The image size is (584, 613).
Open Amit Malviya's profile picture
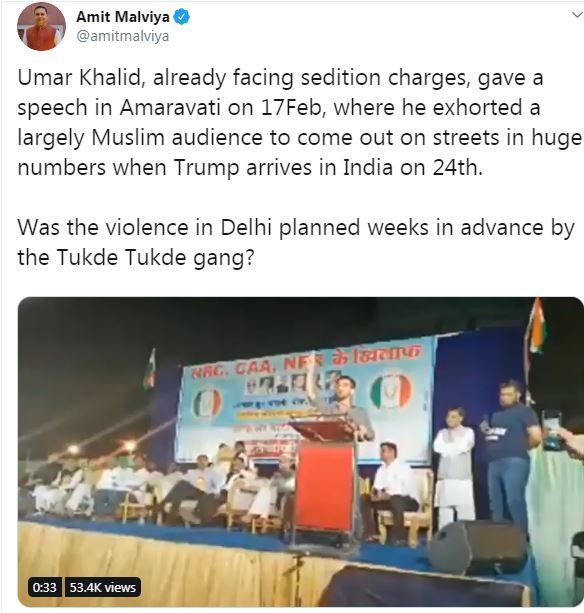pyautogui.click(x=41, y=27)
